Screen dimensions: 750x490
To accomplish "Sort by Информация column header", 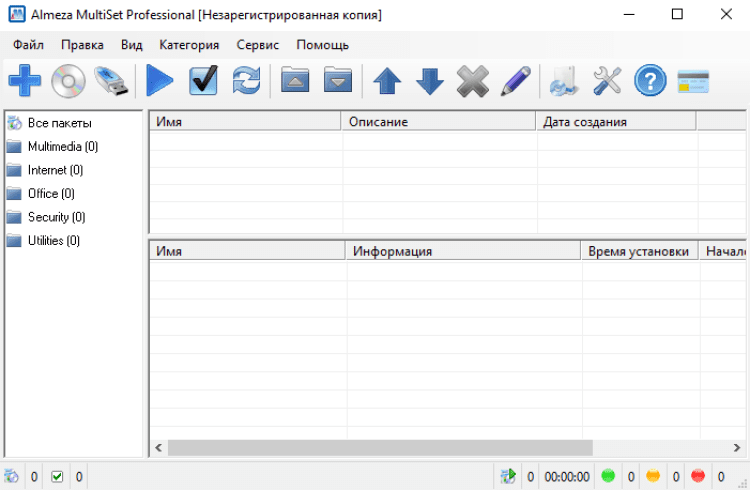I will coord(463,251).
